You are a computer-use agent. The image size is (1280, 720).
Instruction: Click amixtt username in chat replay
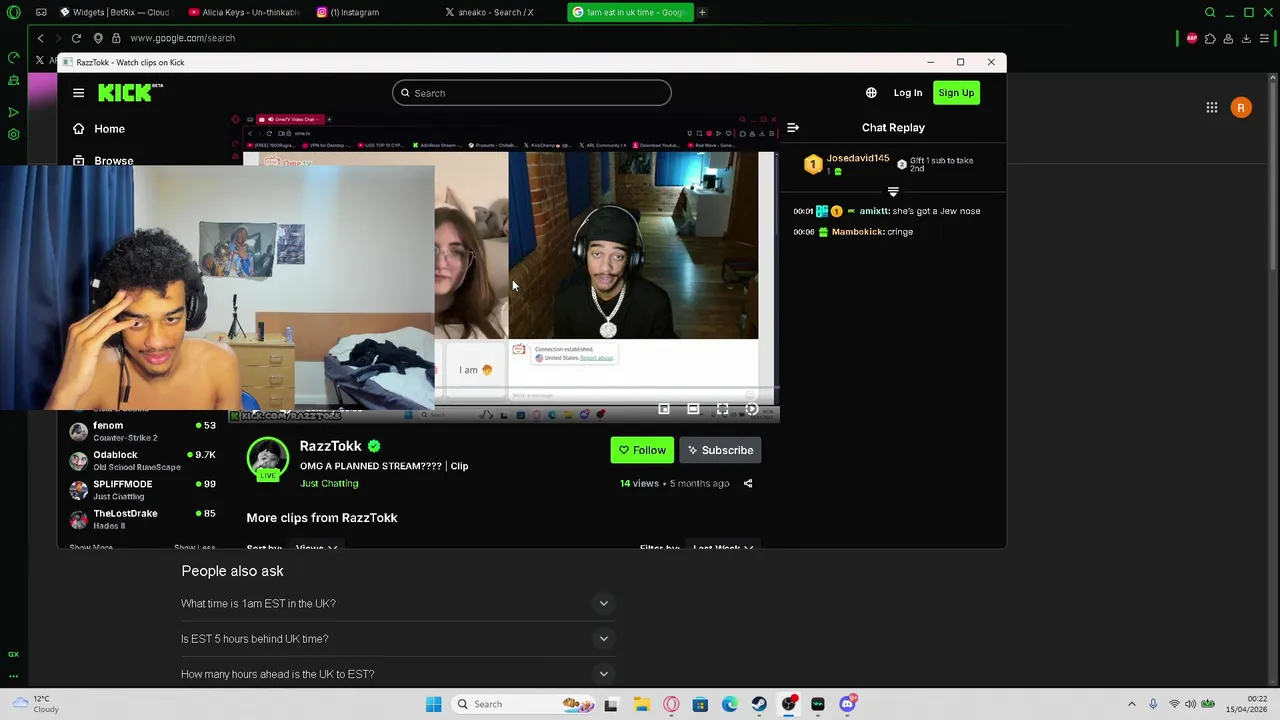click(874, 211)
